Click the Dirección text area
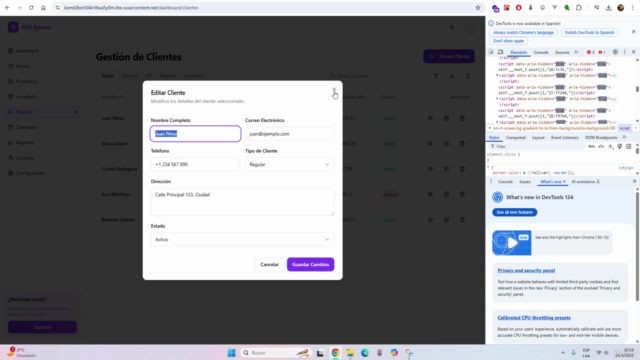Viewport: 640px width, 360px height. coord(242,202)
